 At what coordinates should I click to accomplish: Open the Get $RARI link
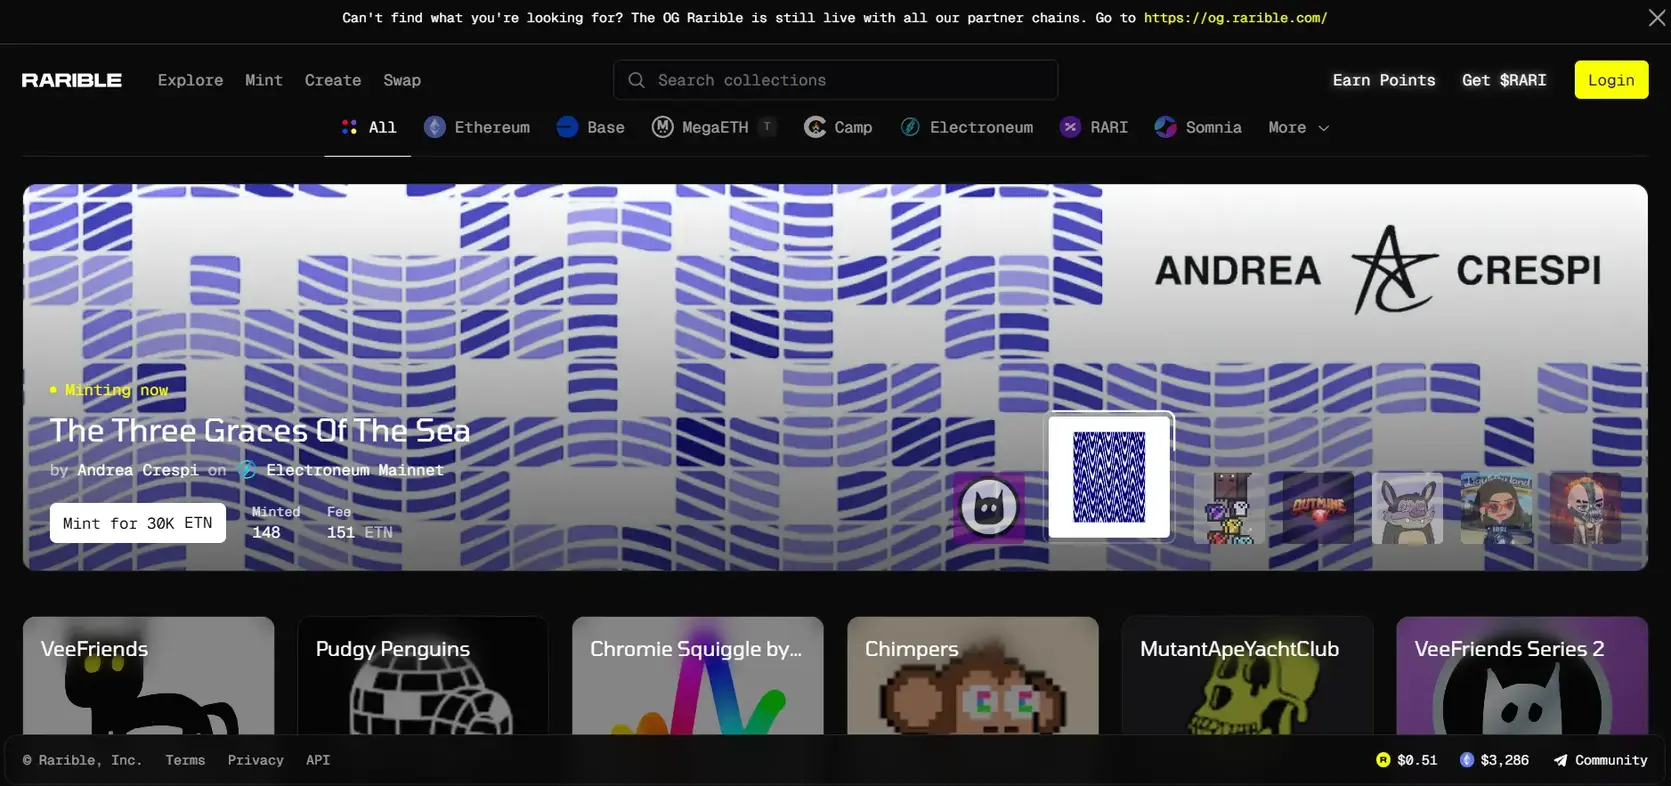(x=1504, y=80)
